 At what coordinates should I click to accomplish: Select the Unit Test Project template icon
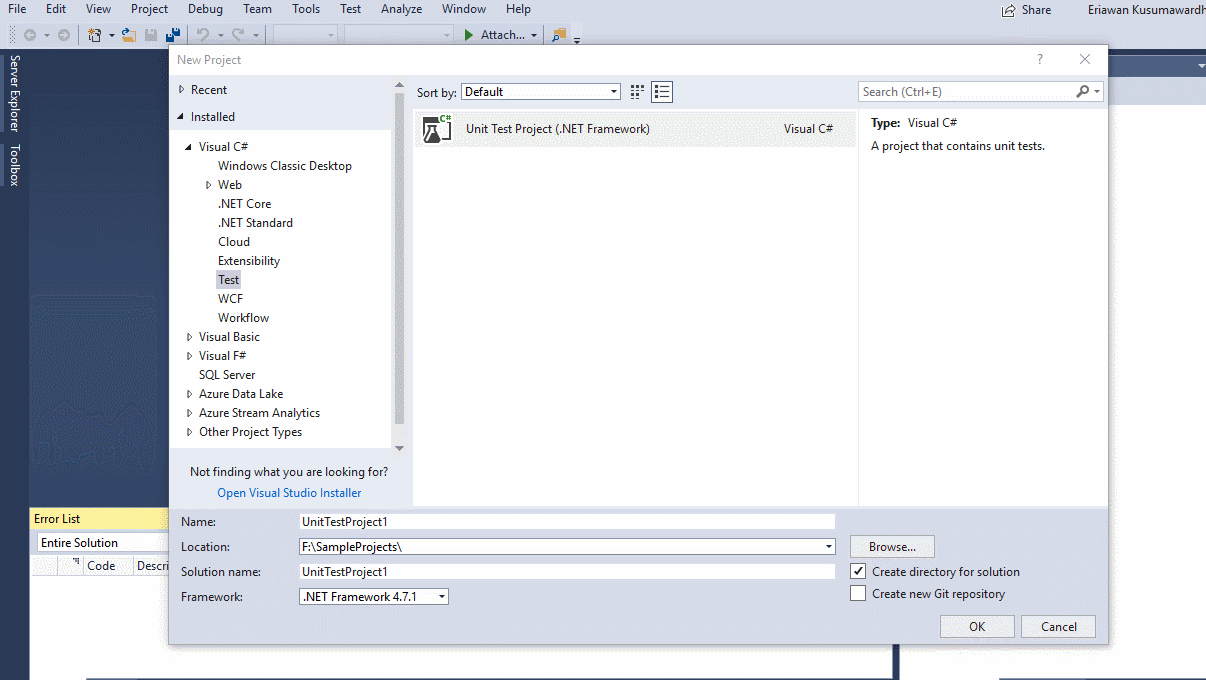(436, 128)
